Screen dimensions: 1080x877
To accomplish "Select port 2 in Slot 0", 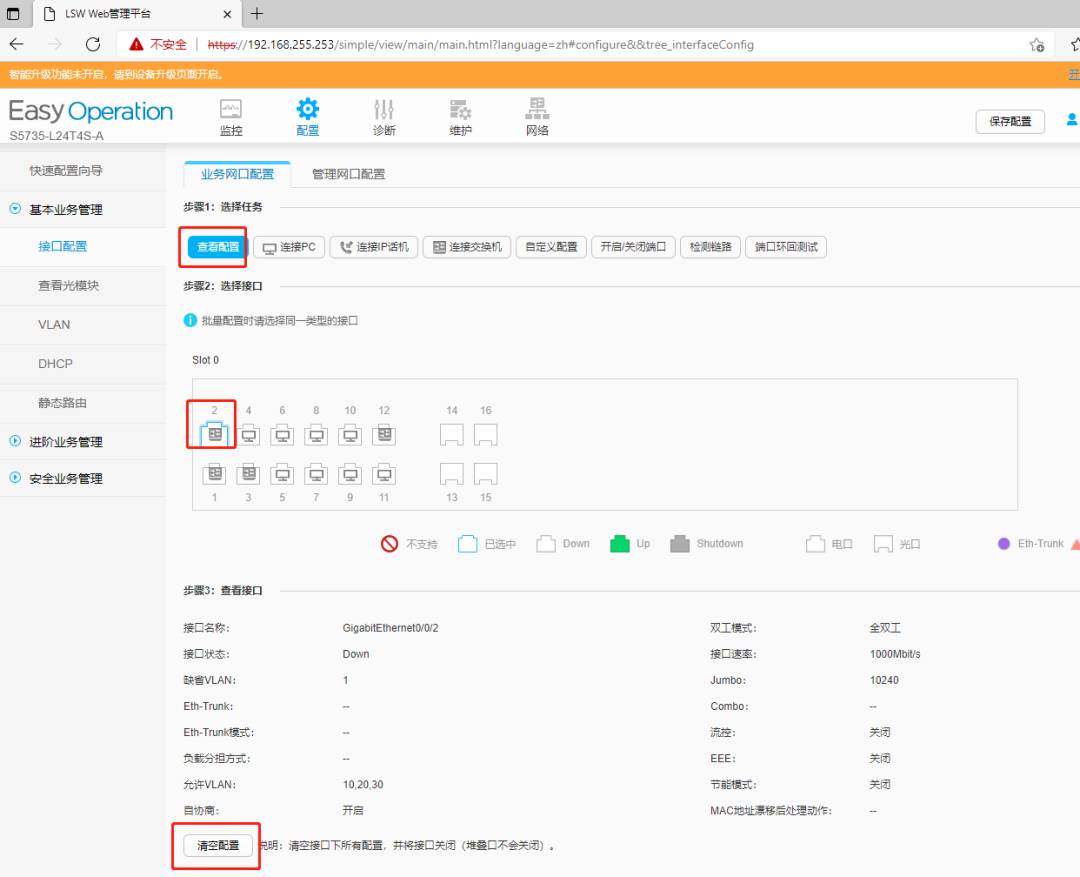I will (x=214, y=434).
